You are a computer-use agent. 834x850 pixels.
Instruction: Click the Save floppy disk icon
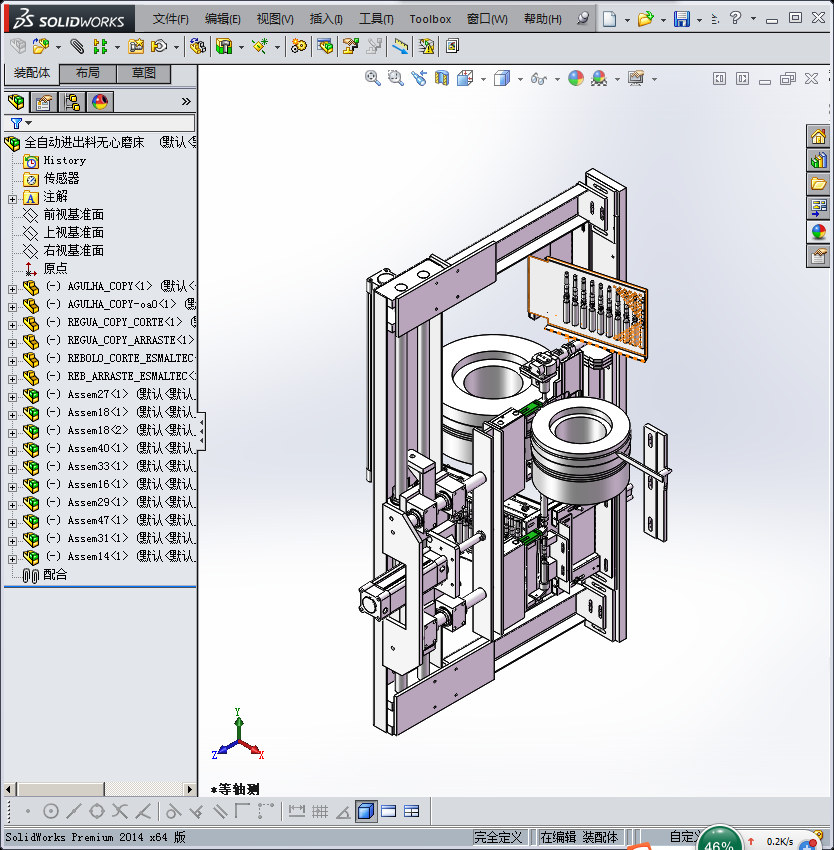[682, 19]
